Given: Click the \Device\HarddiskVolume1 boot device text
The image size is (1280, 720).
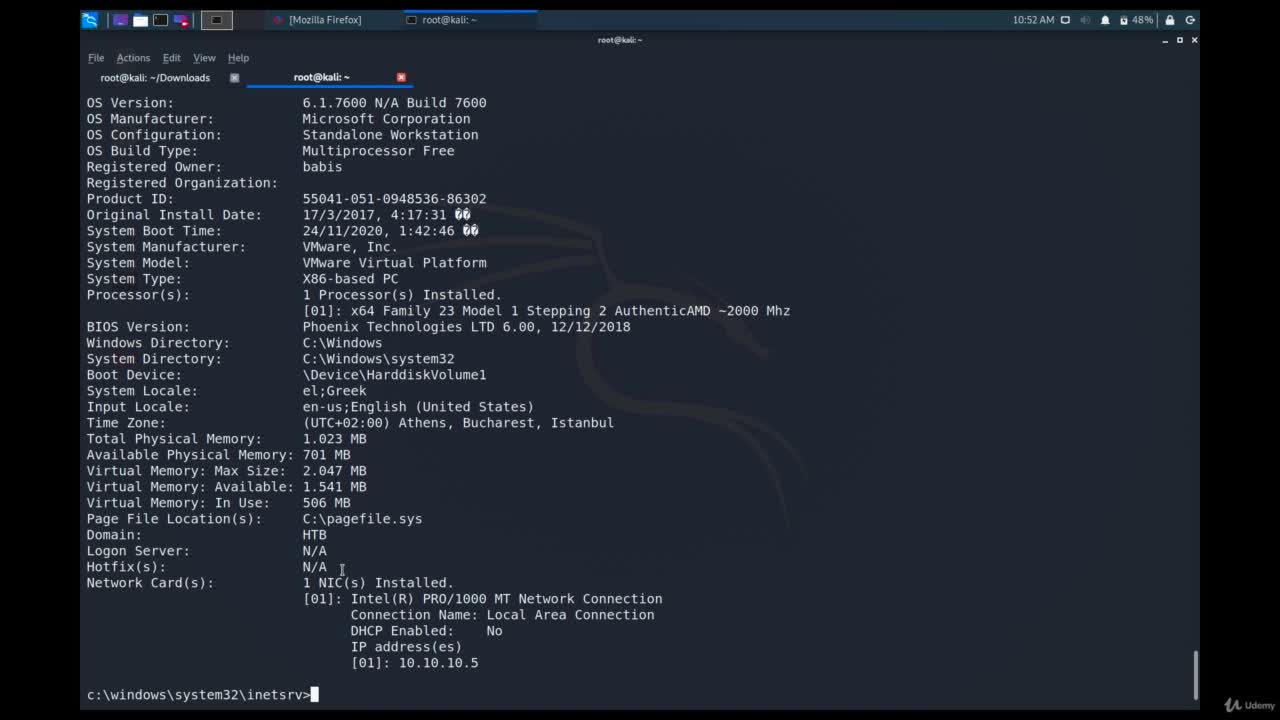Looking at the screenshot, I should 394,375.
